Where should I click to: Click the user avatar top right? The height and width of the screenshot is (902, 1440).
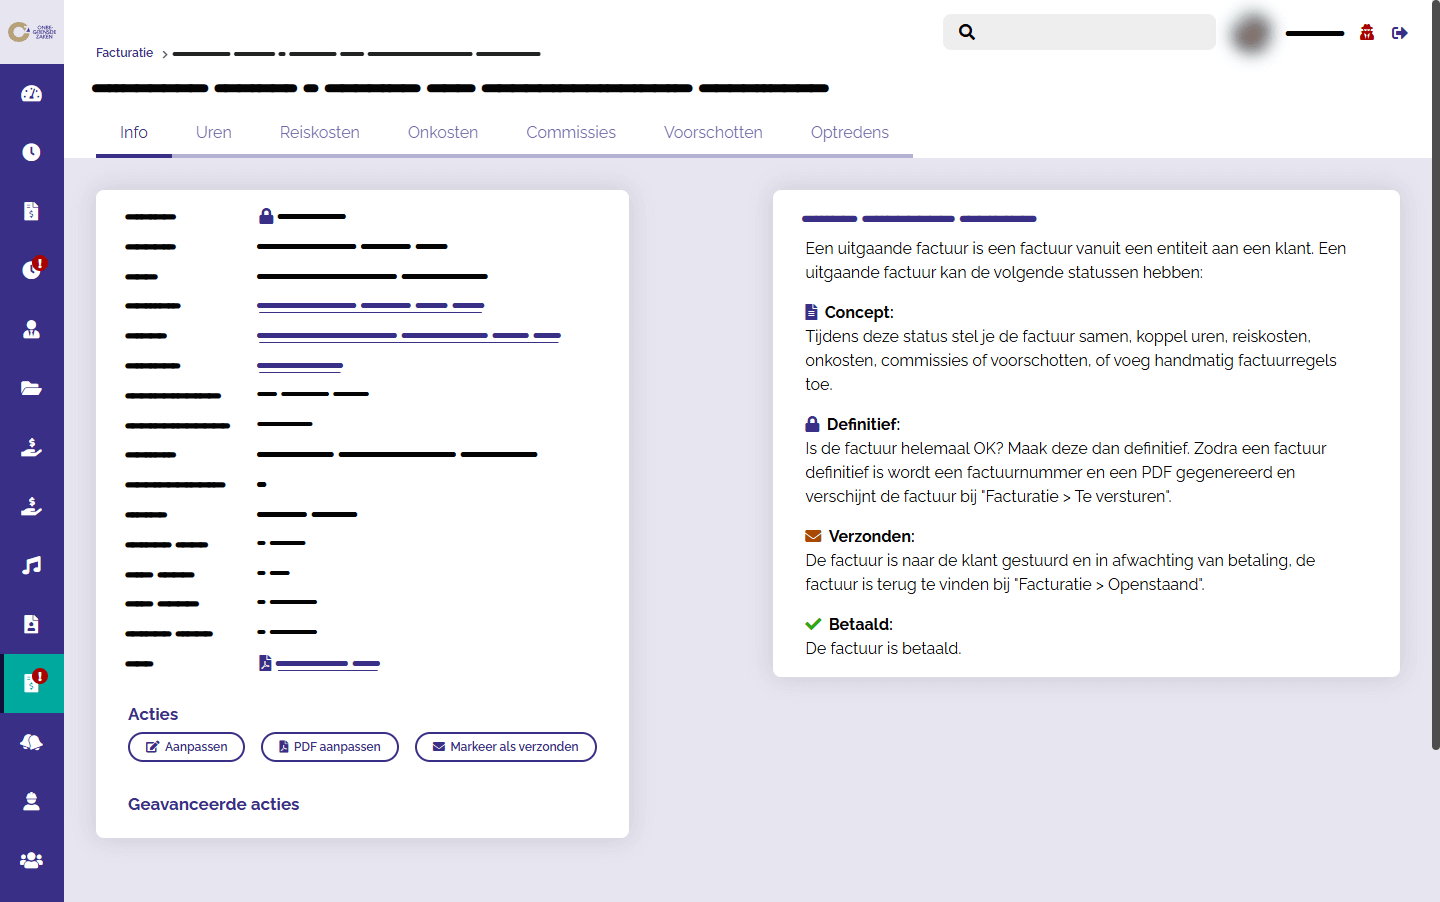(x=1250, y=32)
